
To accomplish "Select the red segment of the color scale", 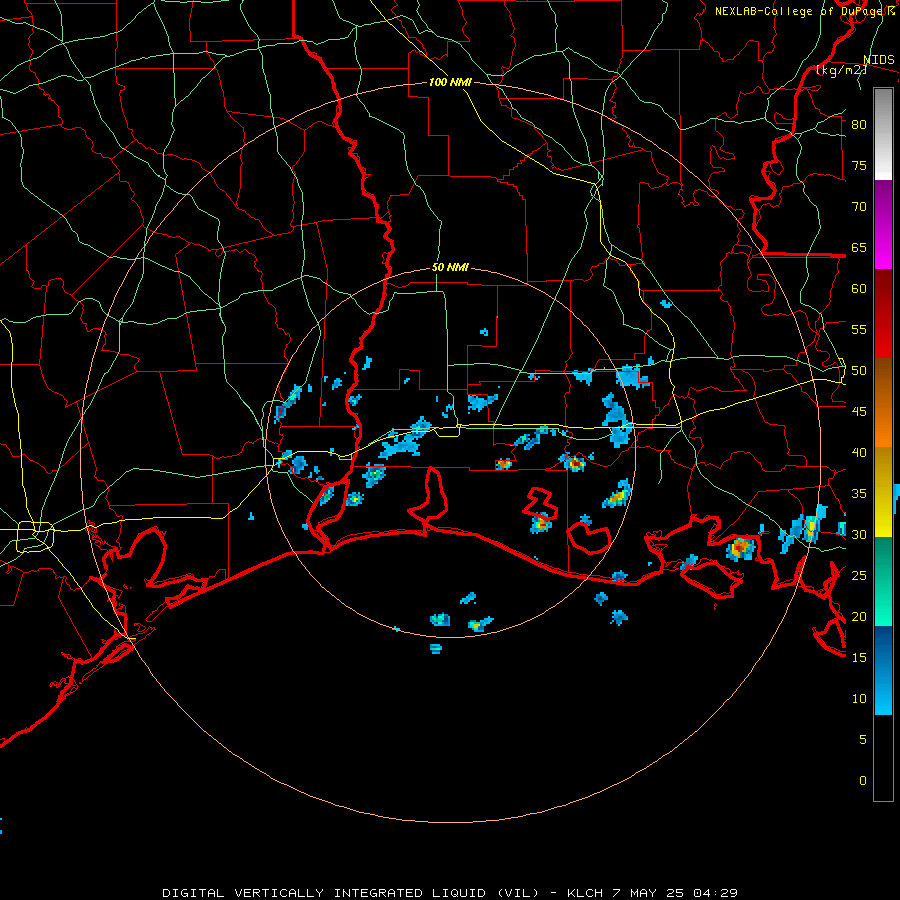I will (x=883, y=314).
